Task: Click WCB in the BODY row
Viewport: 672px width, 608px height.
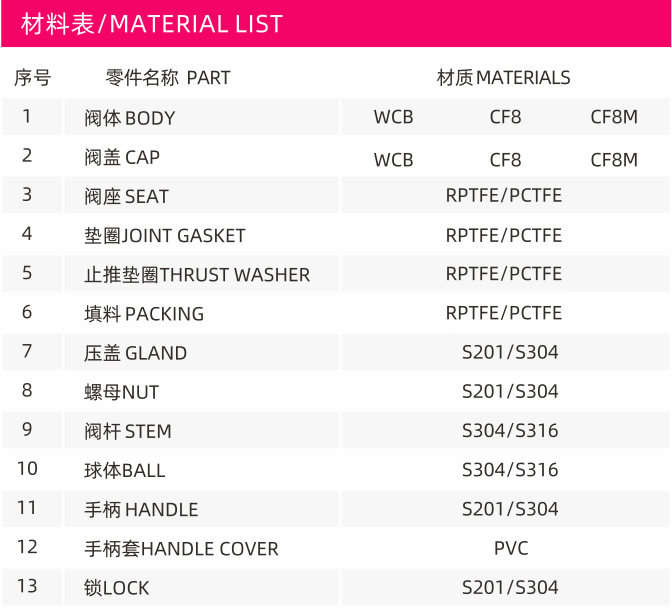Action: [x=393, y=117]
